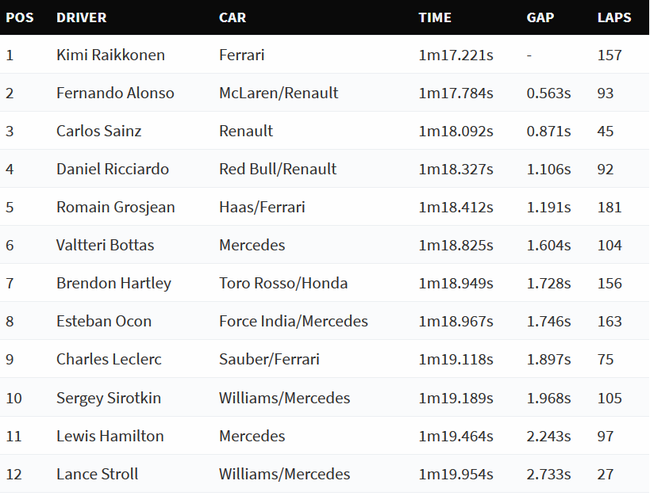Select Kimi Raikkonen driver name
Viewport: 650px width, 496px height.
click(110, 55)
